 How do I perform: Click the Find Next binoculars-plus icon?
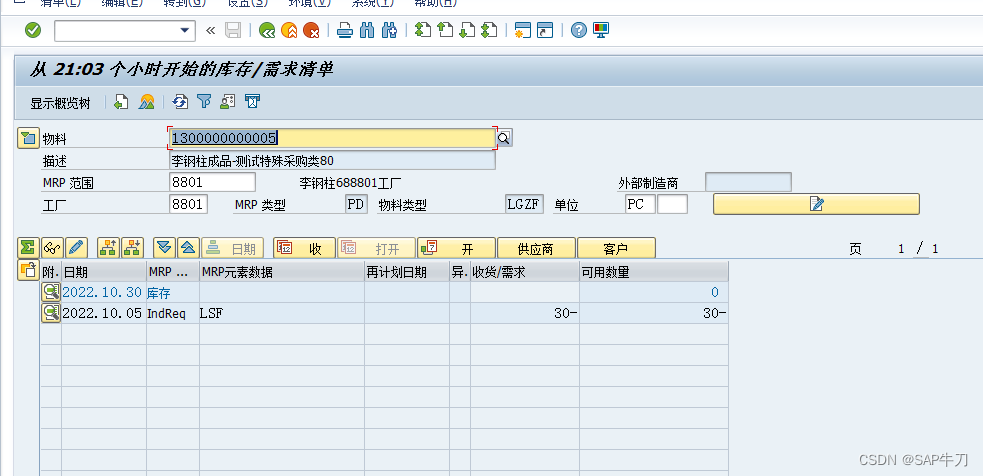pos(389,30)
